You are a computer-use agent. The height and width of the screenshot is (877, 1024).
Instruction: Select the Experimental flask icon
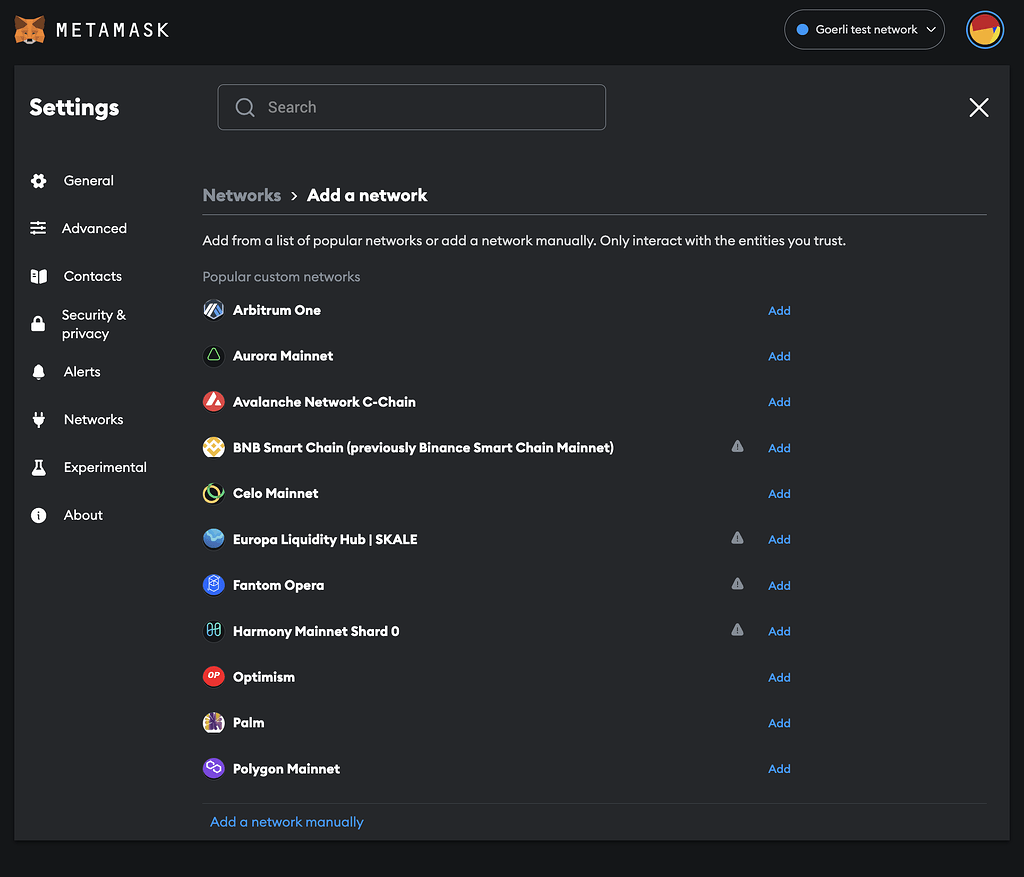coord(38,467)
